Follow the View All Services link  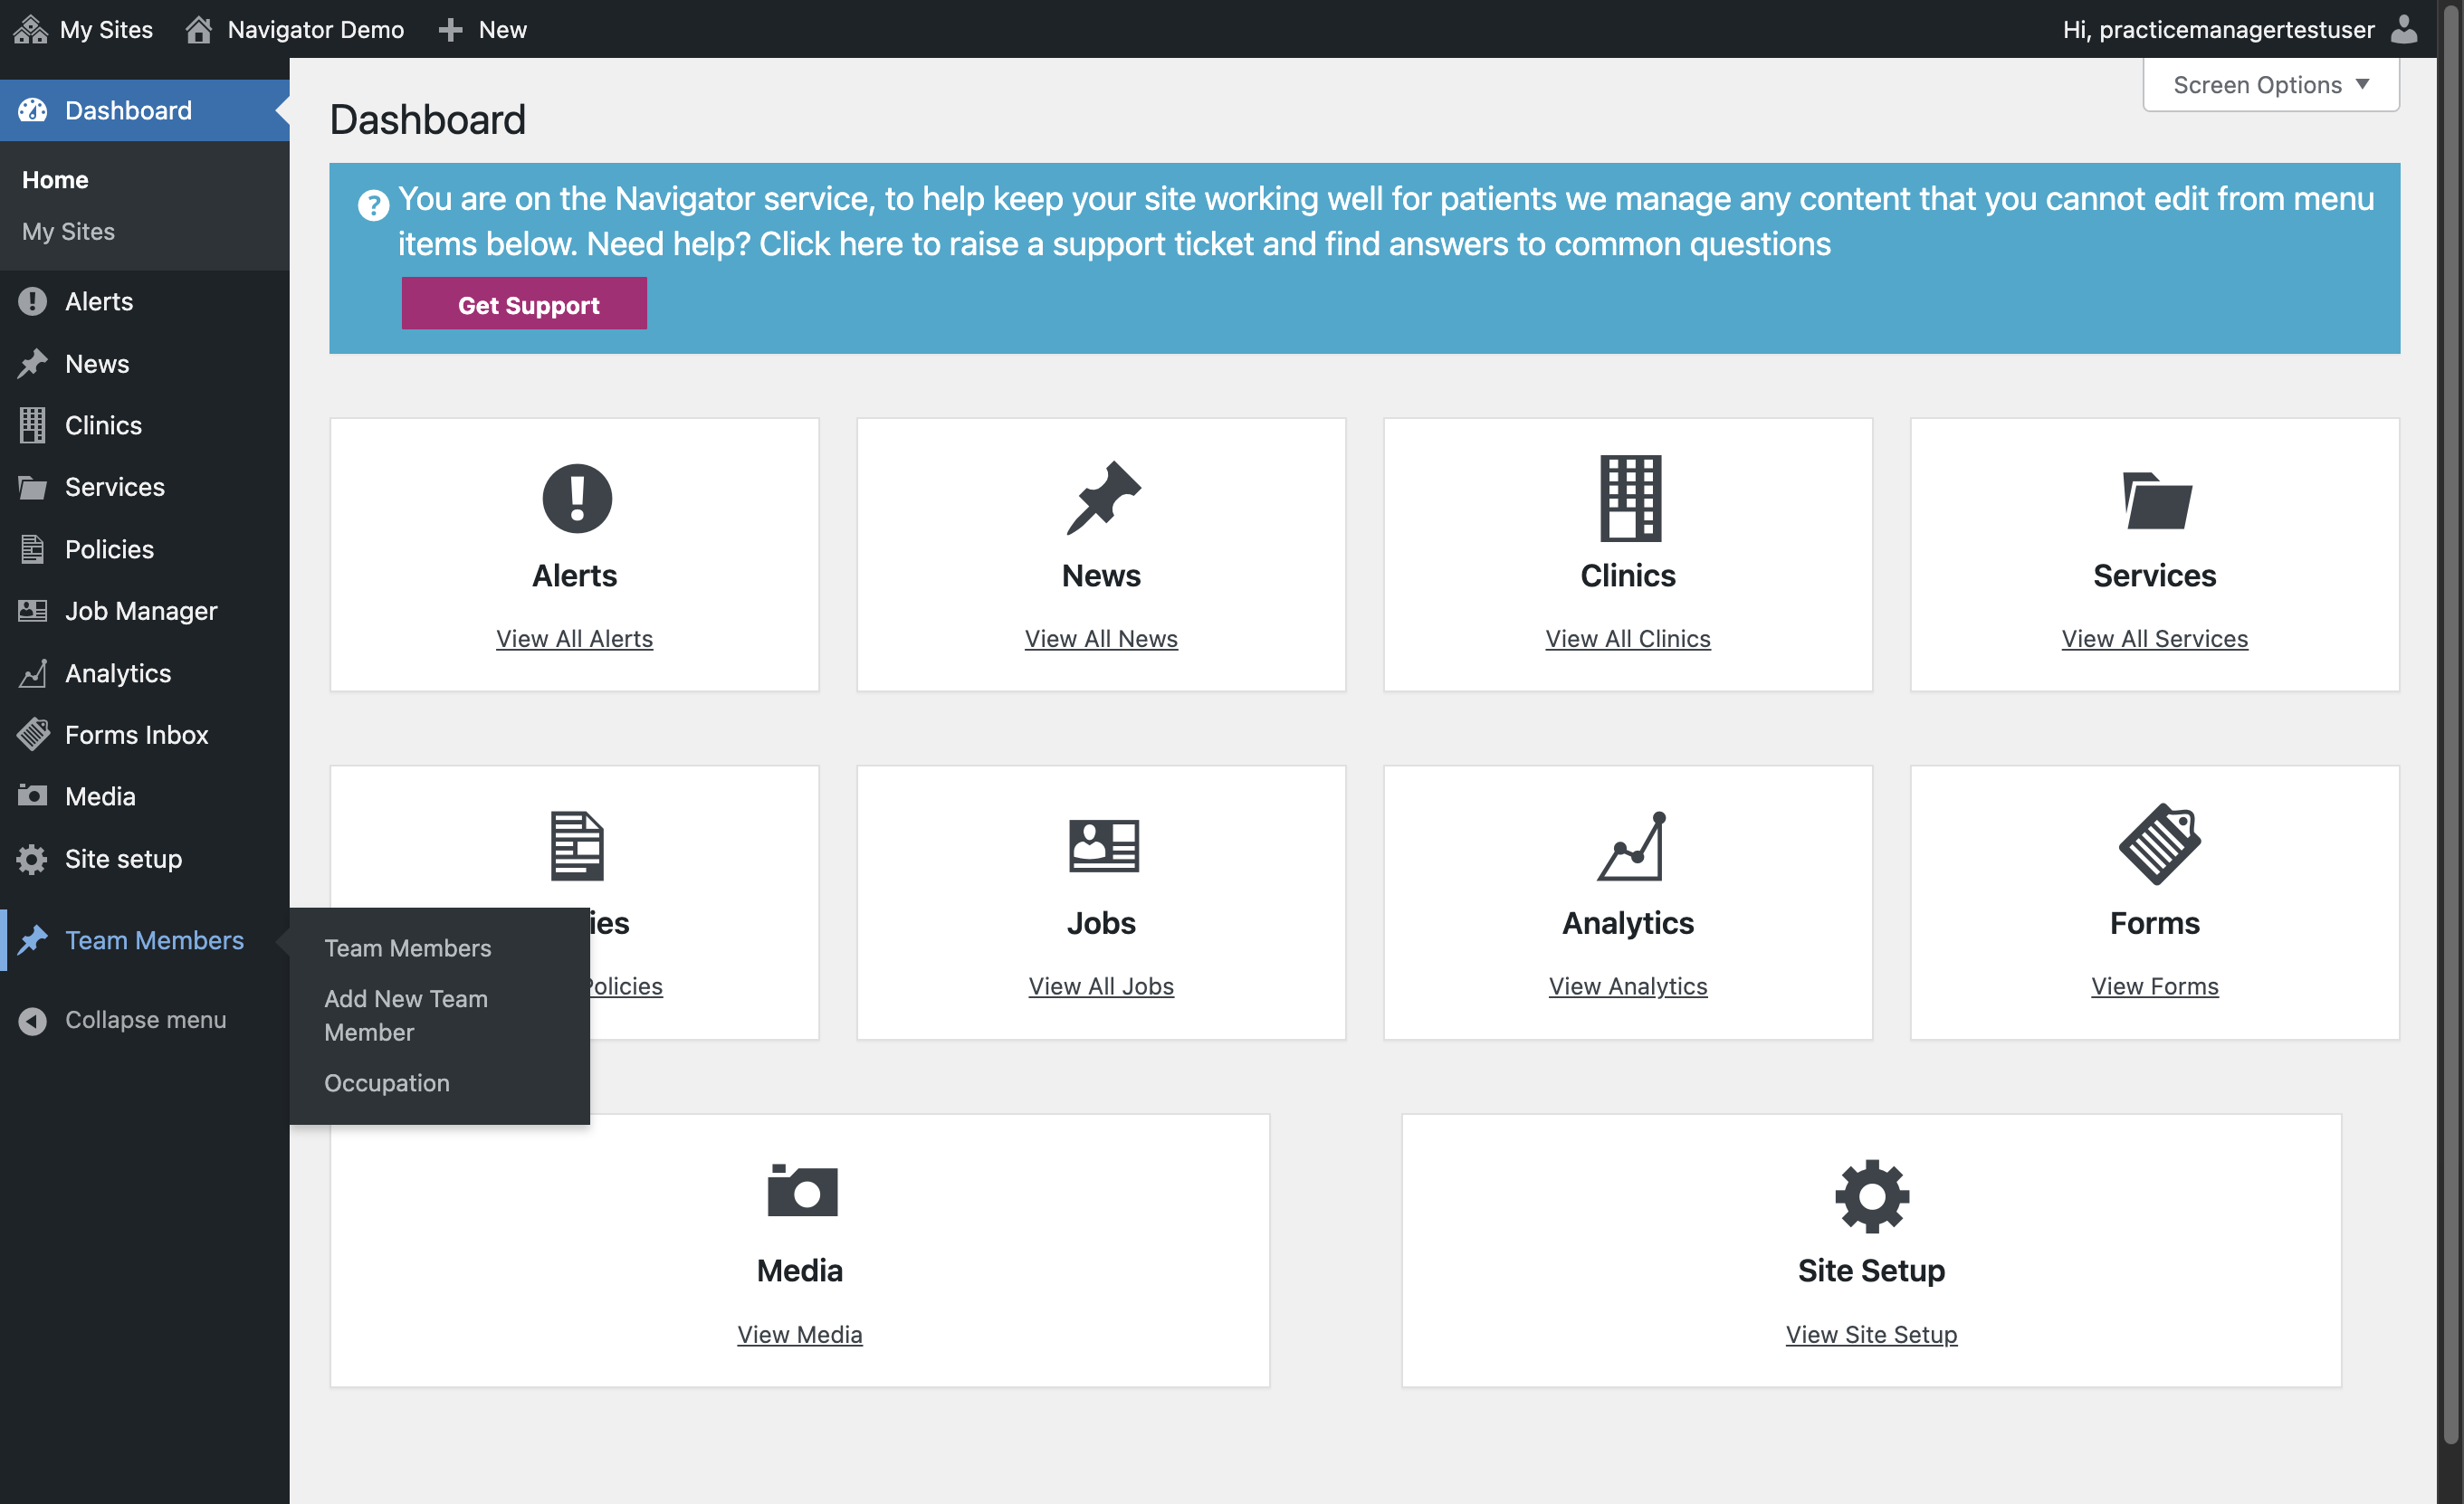coord(2155,638)
